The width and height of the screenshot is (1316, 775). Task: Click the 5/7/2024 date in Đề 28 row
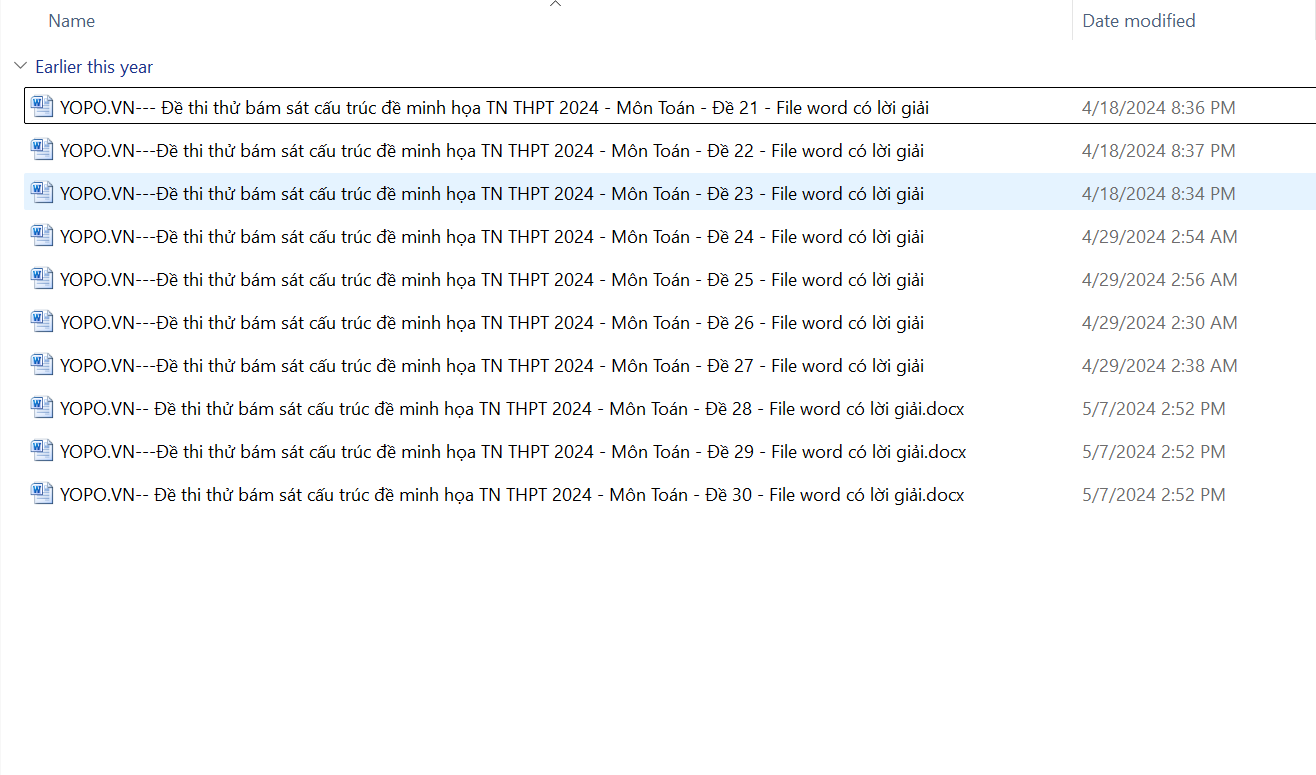pyautogui.click(x=1154, y=409)
